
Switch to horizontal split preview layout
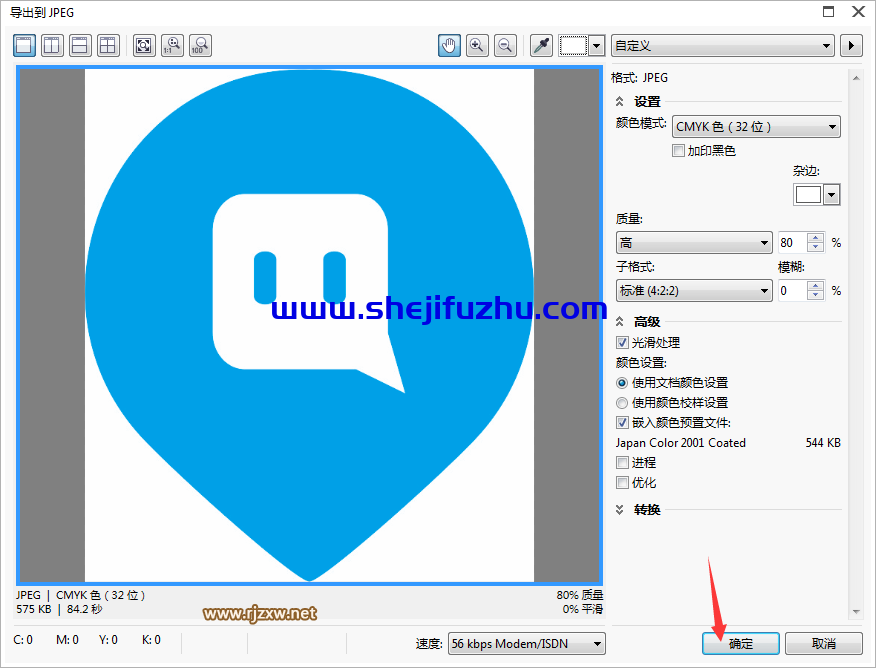point(80,45)
